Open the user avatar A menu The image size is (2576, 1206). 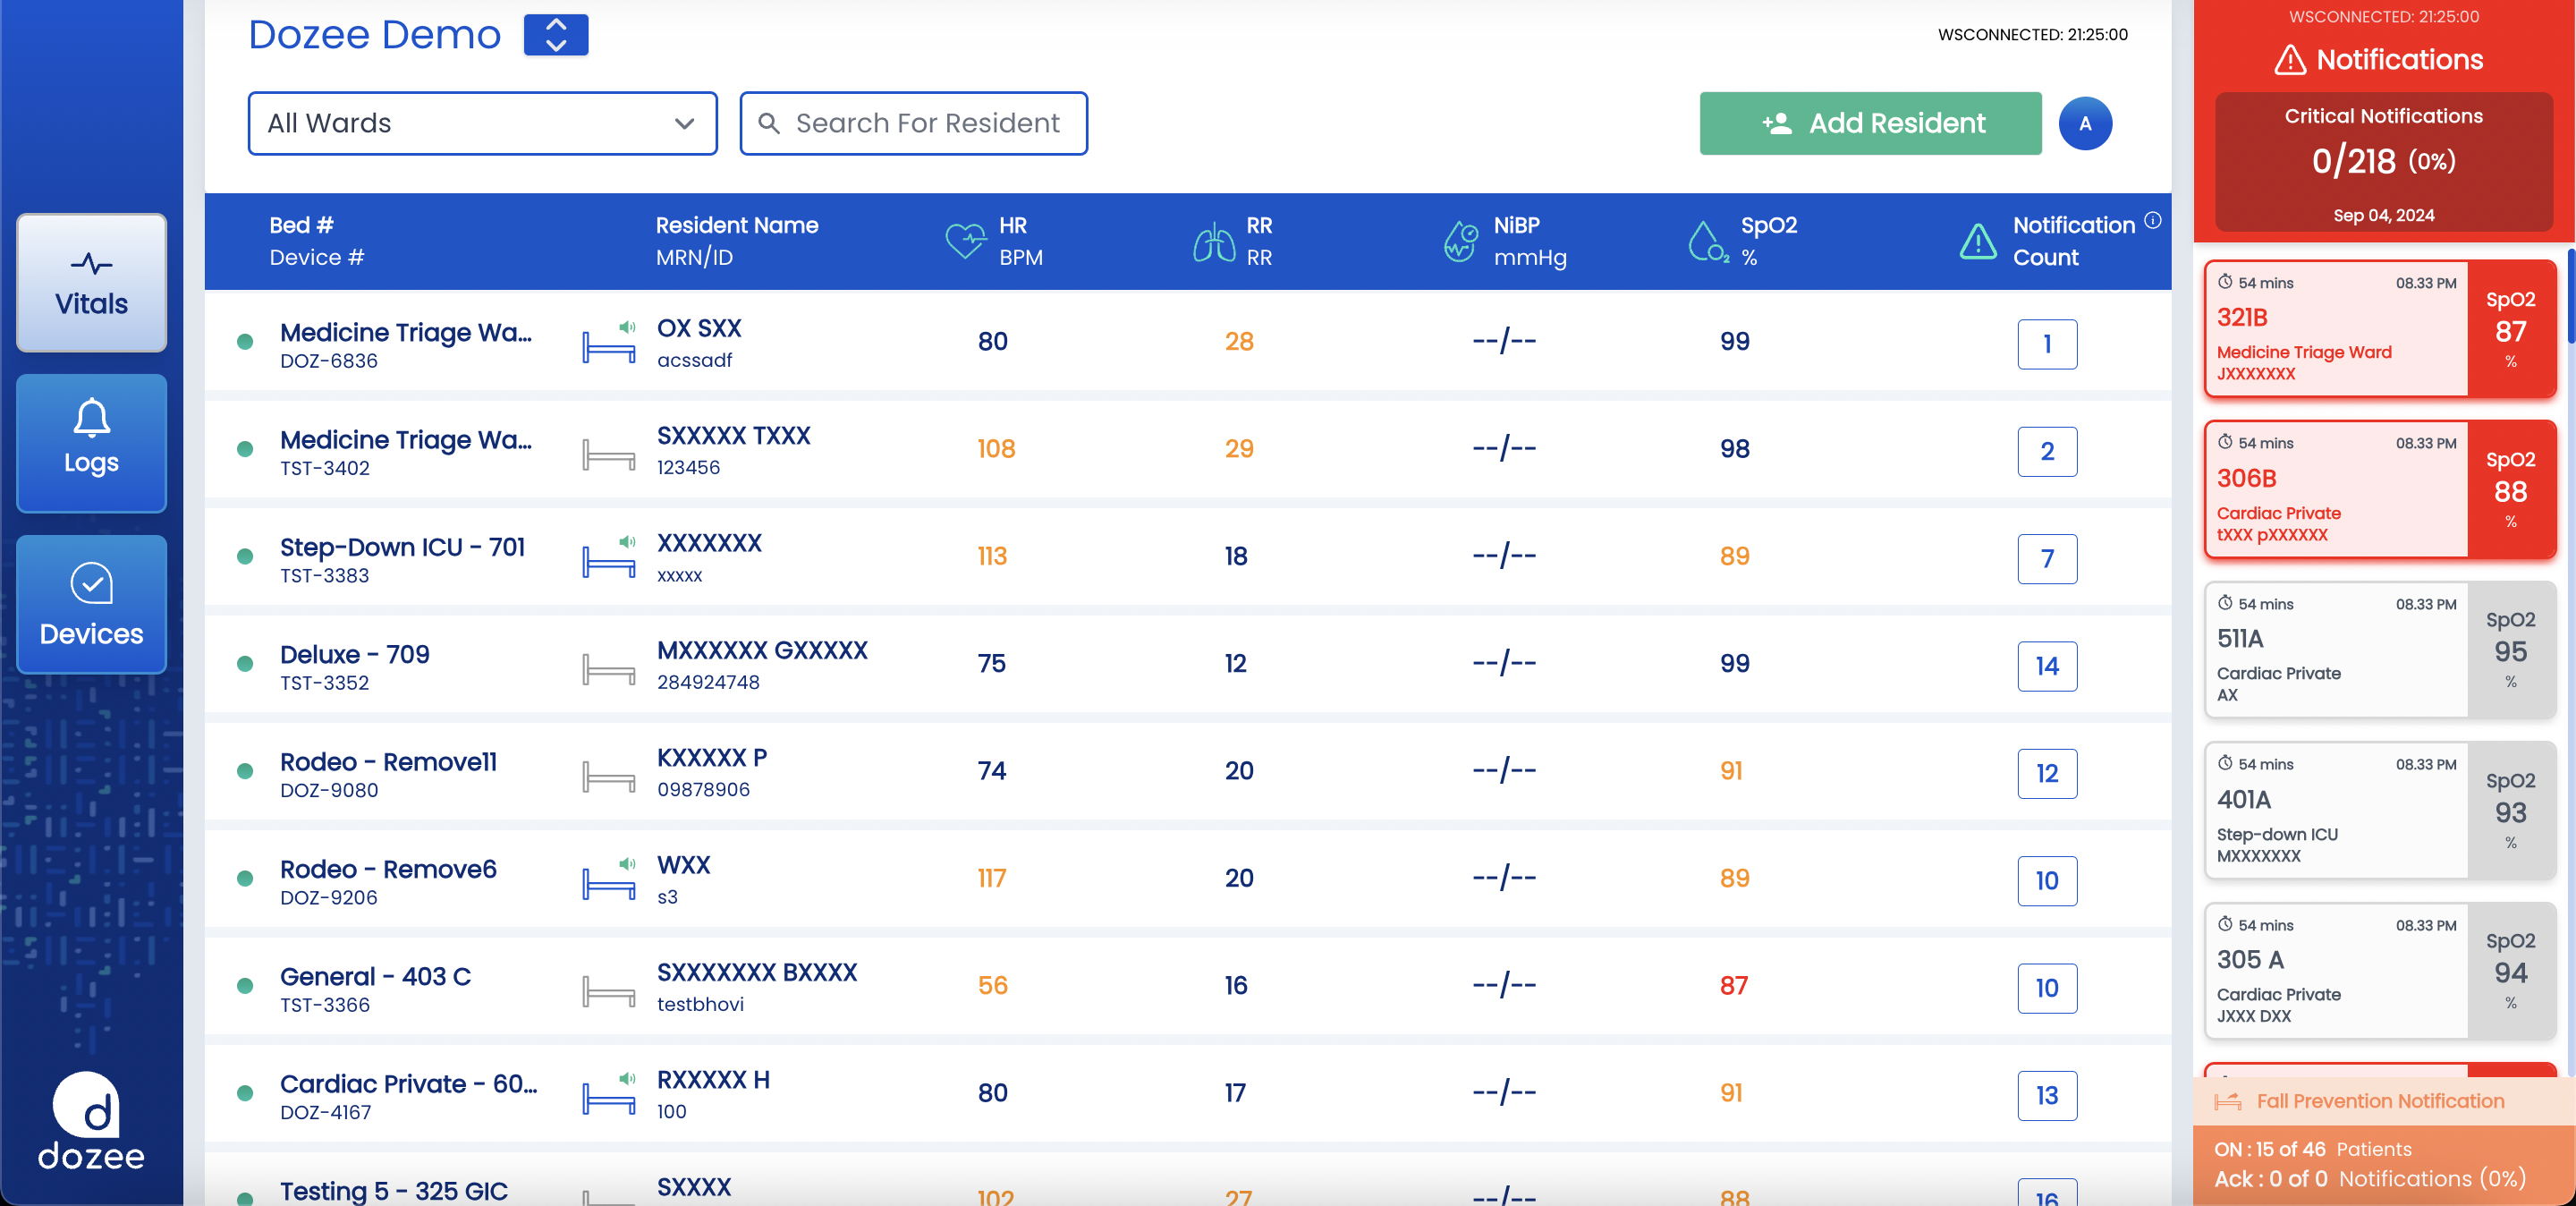pyautogui.click(x=2084, y=124)
